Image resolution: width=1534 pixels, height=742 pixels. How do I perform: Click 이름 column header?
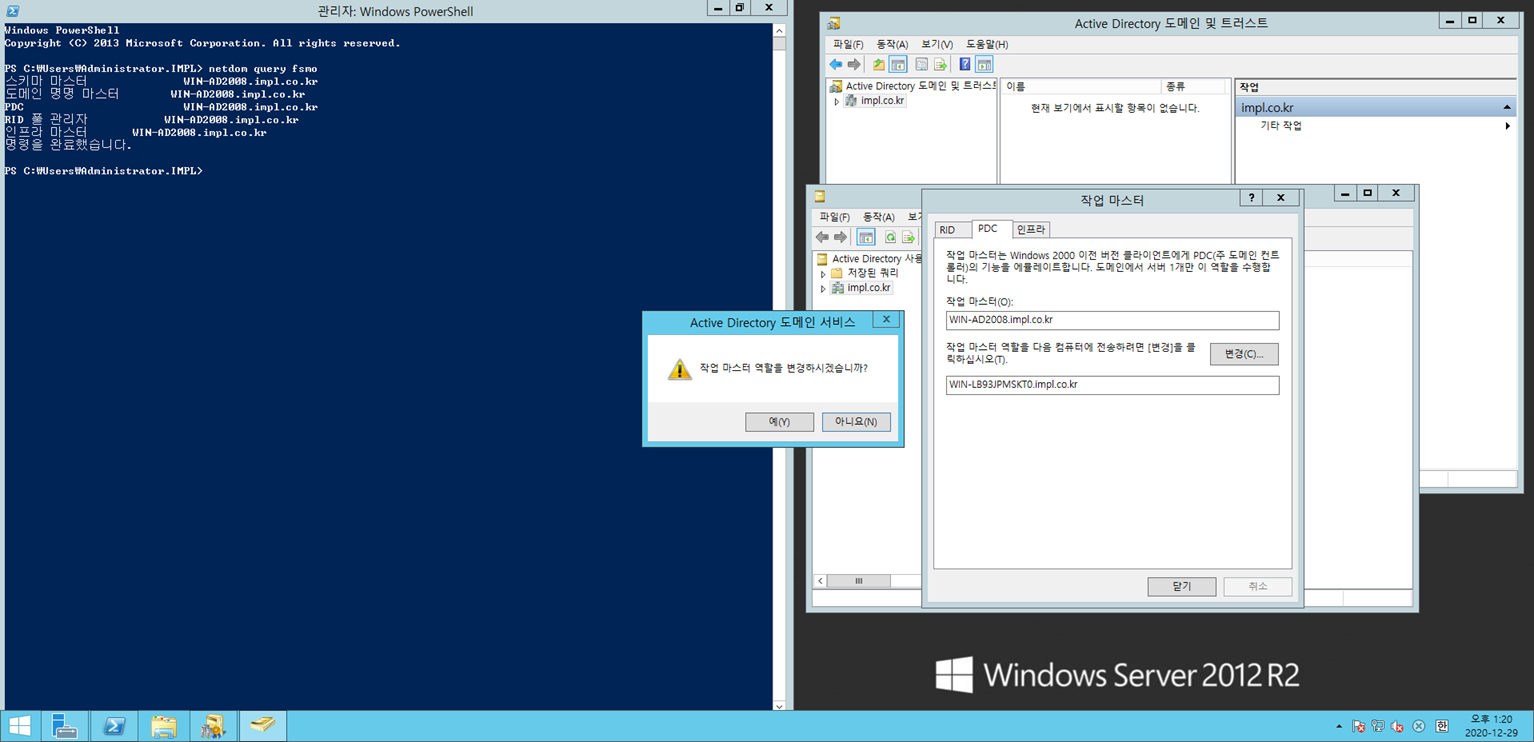coord(1080,87)
